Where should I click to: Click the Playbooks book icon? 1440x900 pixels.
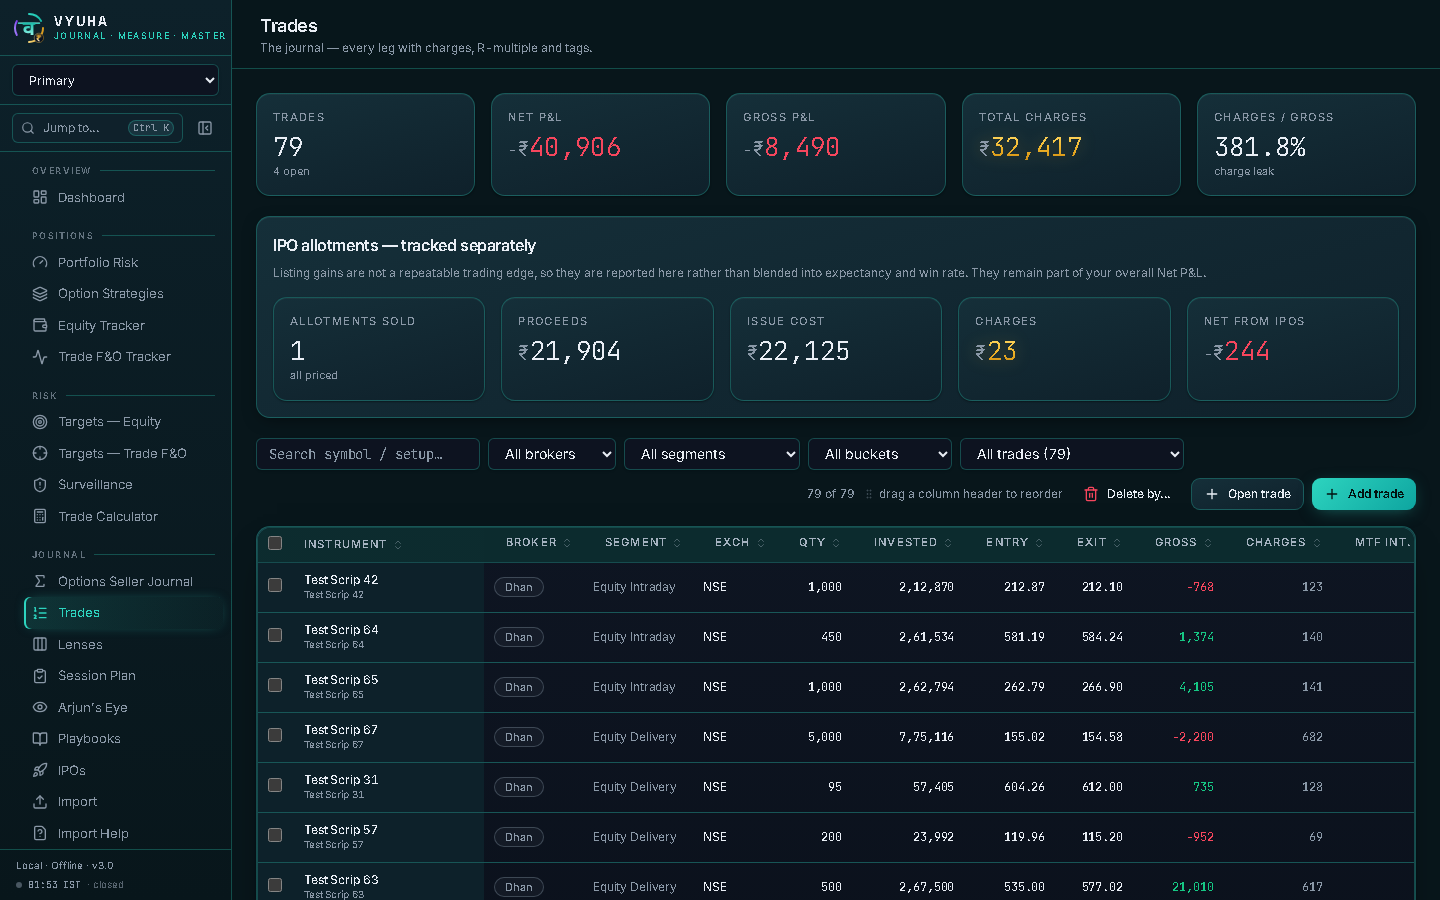click(x=40, y=739)
